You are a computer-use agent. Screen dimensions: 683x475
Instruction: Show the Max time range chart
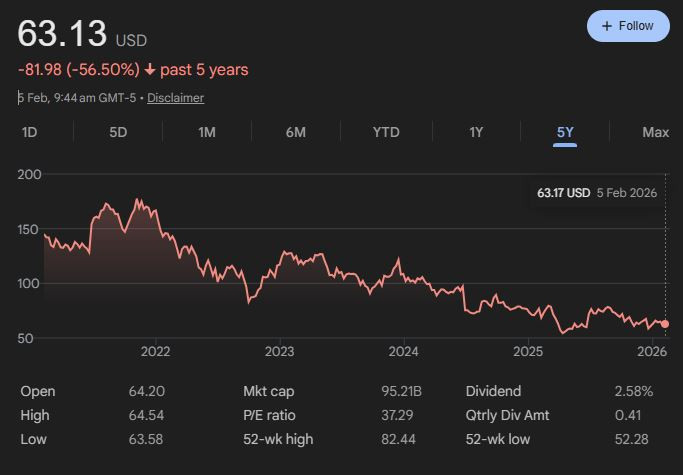[655, 132]
